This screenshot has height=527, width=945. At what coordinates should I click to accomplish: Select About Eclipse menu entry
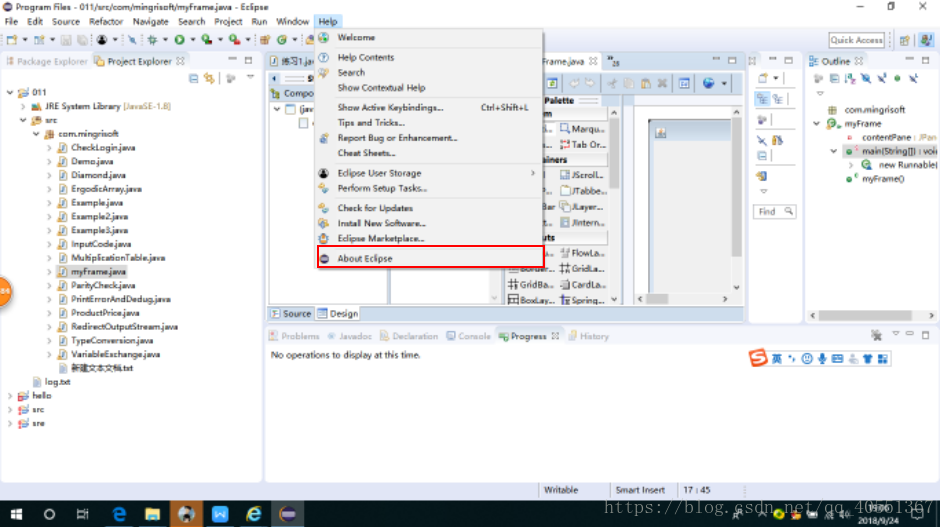pyautogui.click(x=430, y=258)
